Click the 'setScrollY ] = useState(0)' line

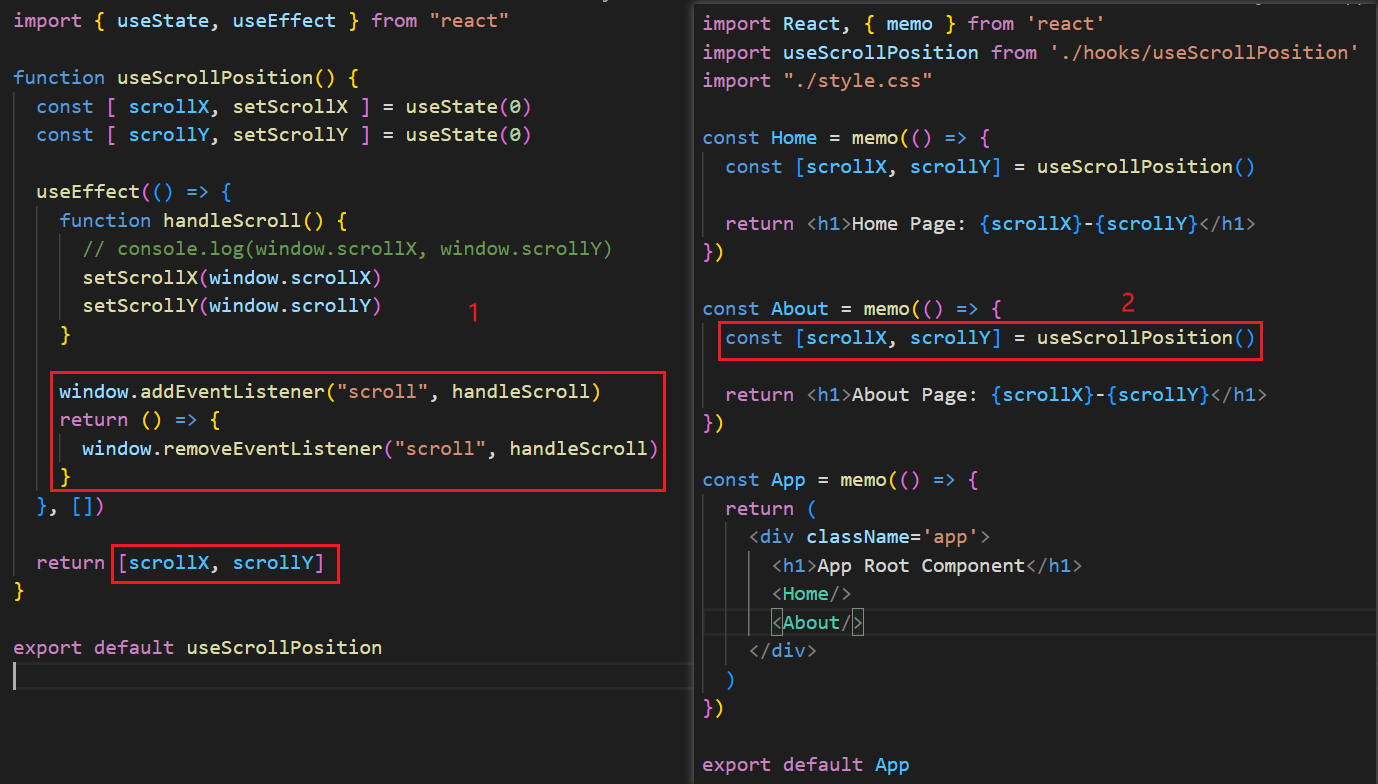pos(284,134)
